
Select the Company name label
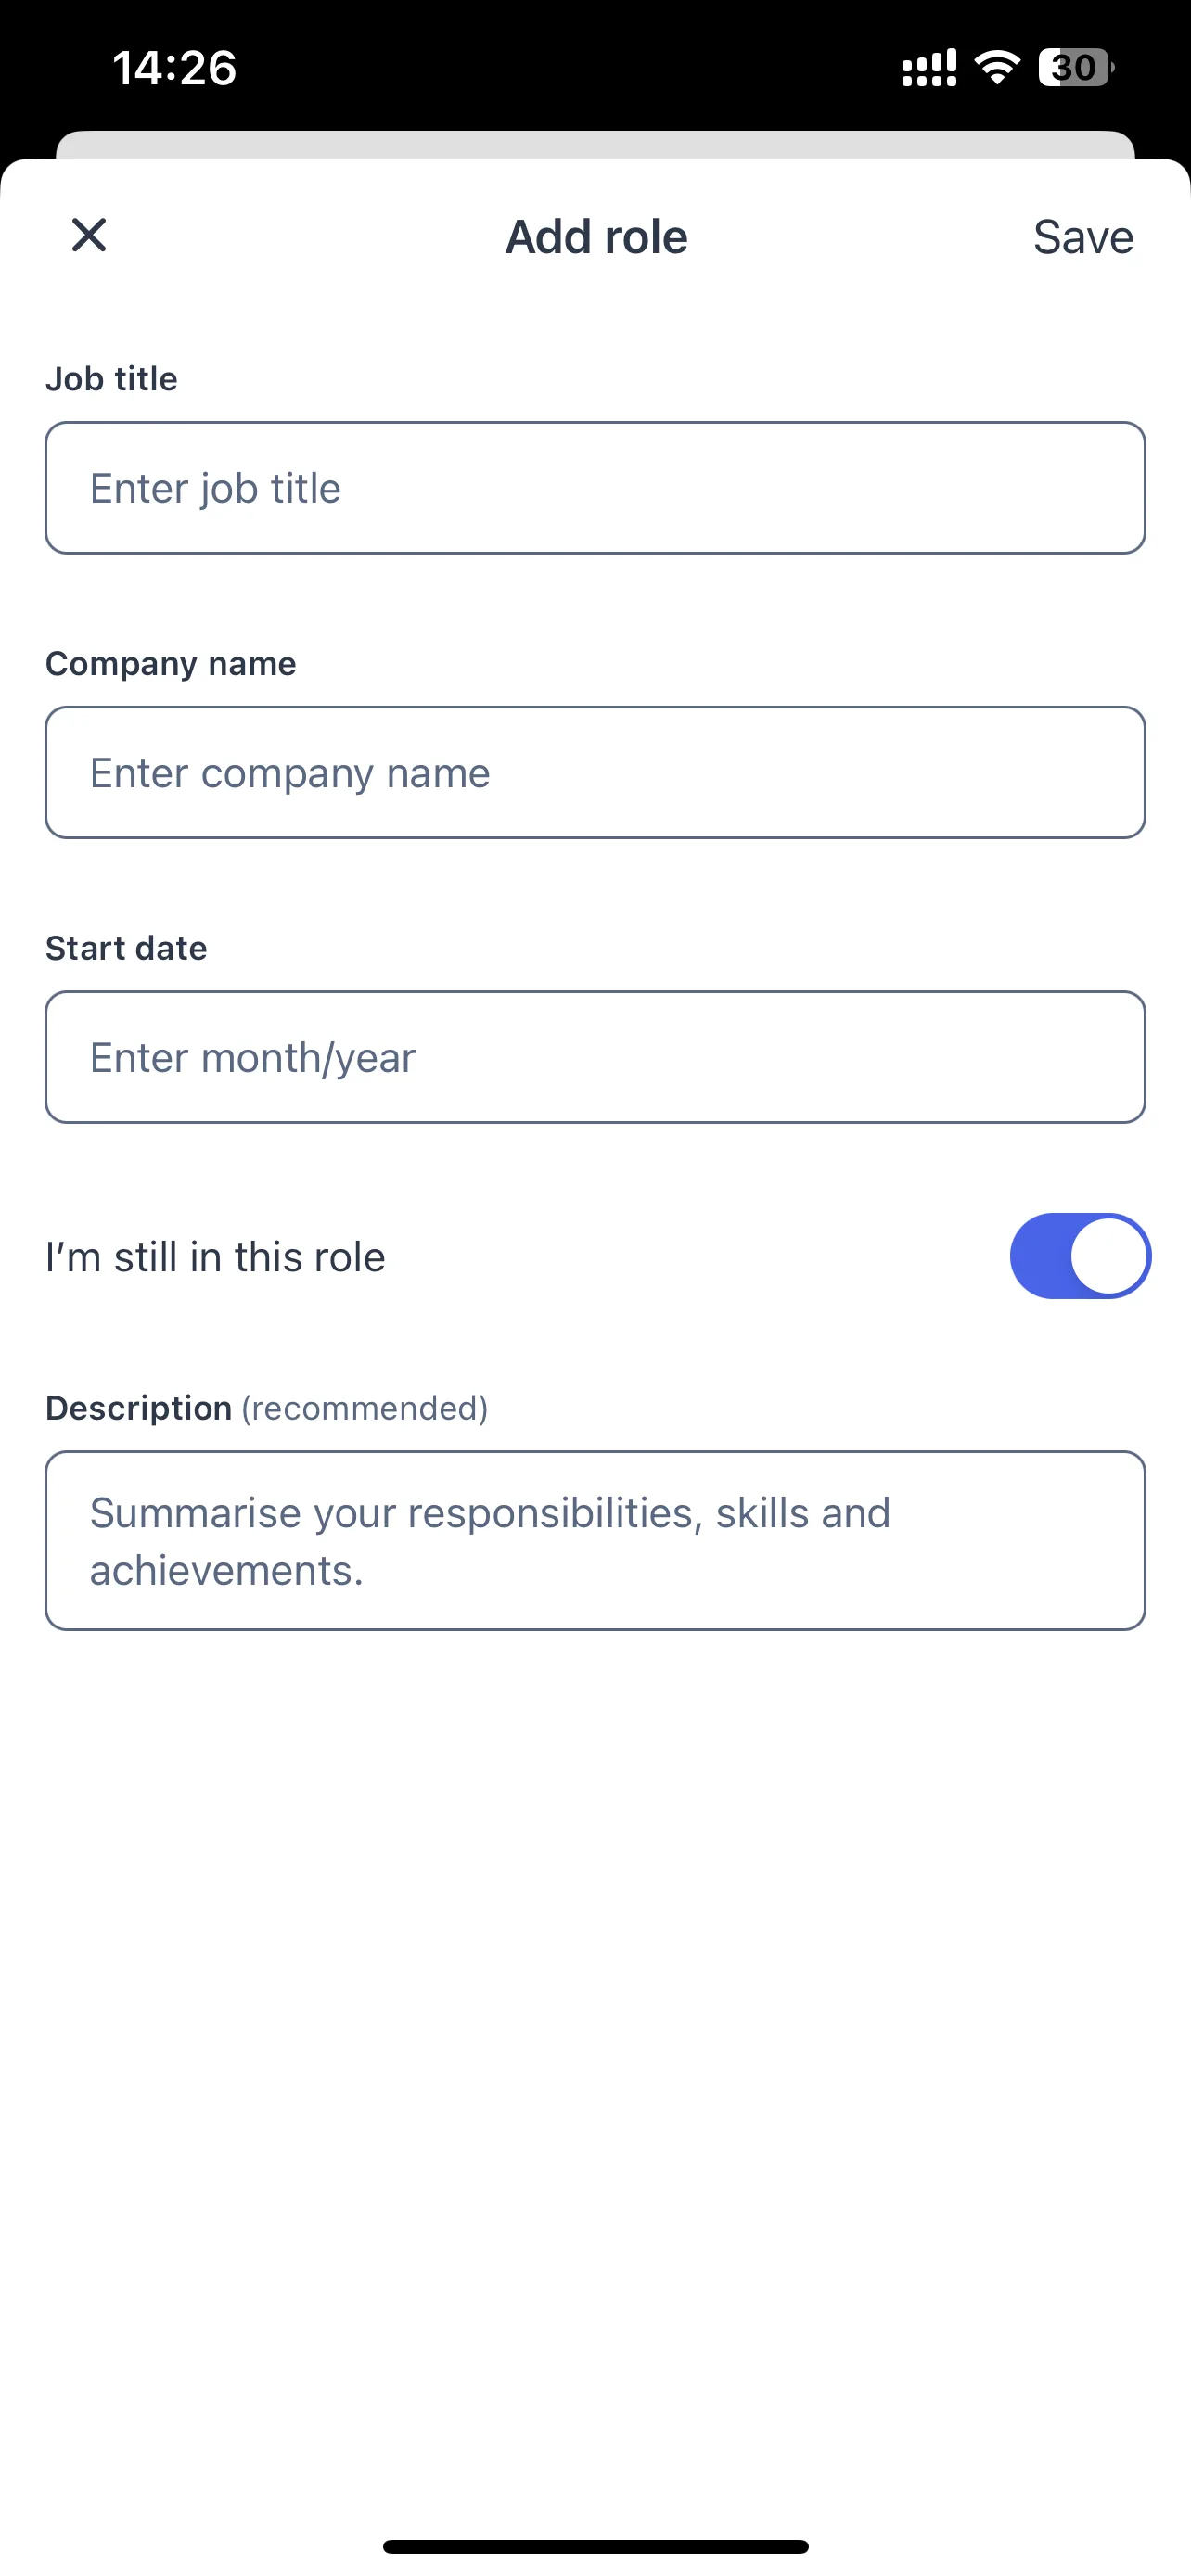coord(171,664)
